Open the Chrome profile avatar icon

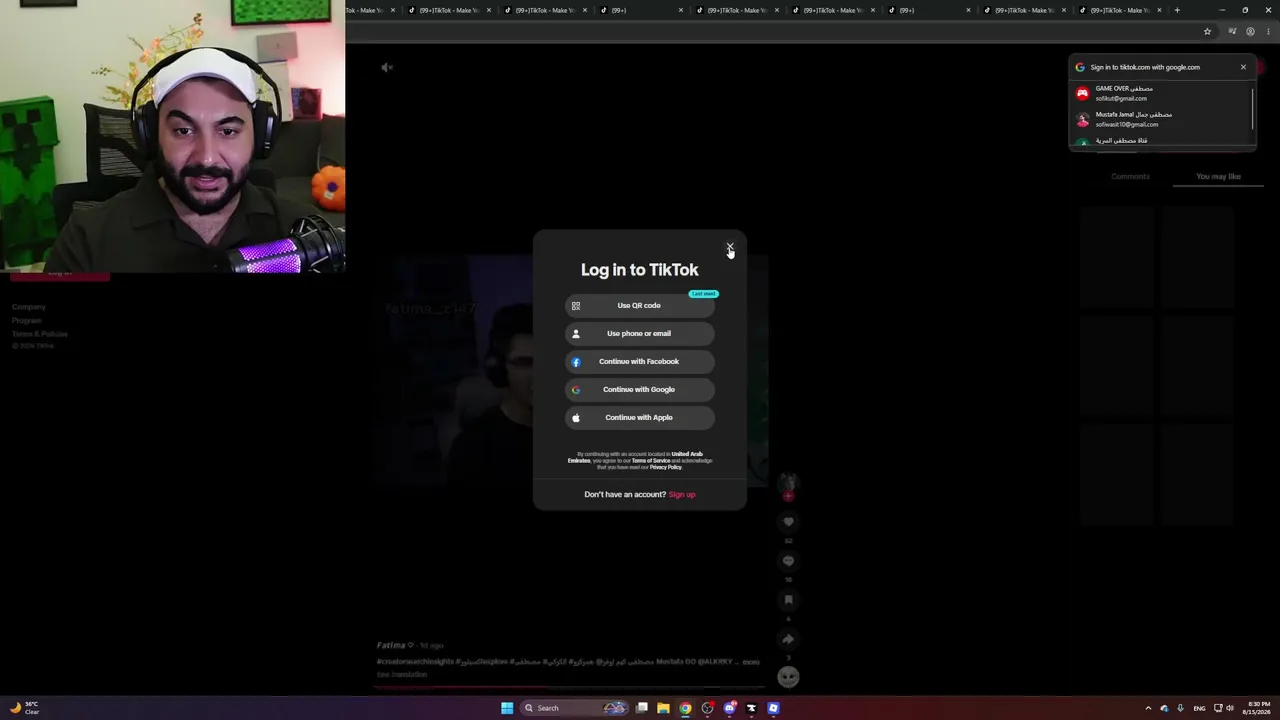(x=1250, y=31)
